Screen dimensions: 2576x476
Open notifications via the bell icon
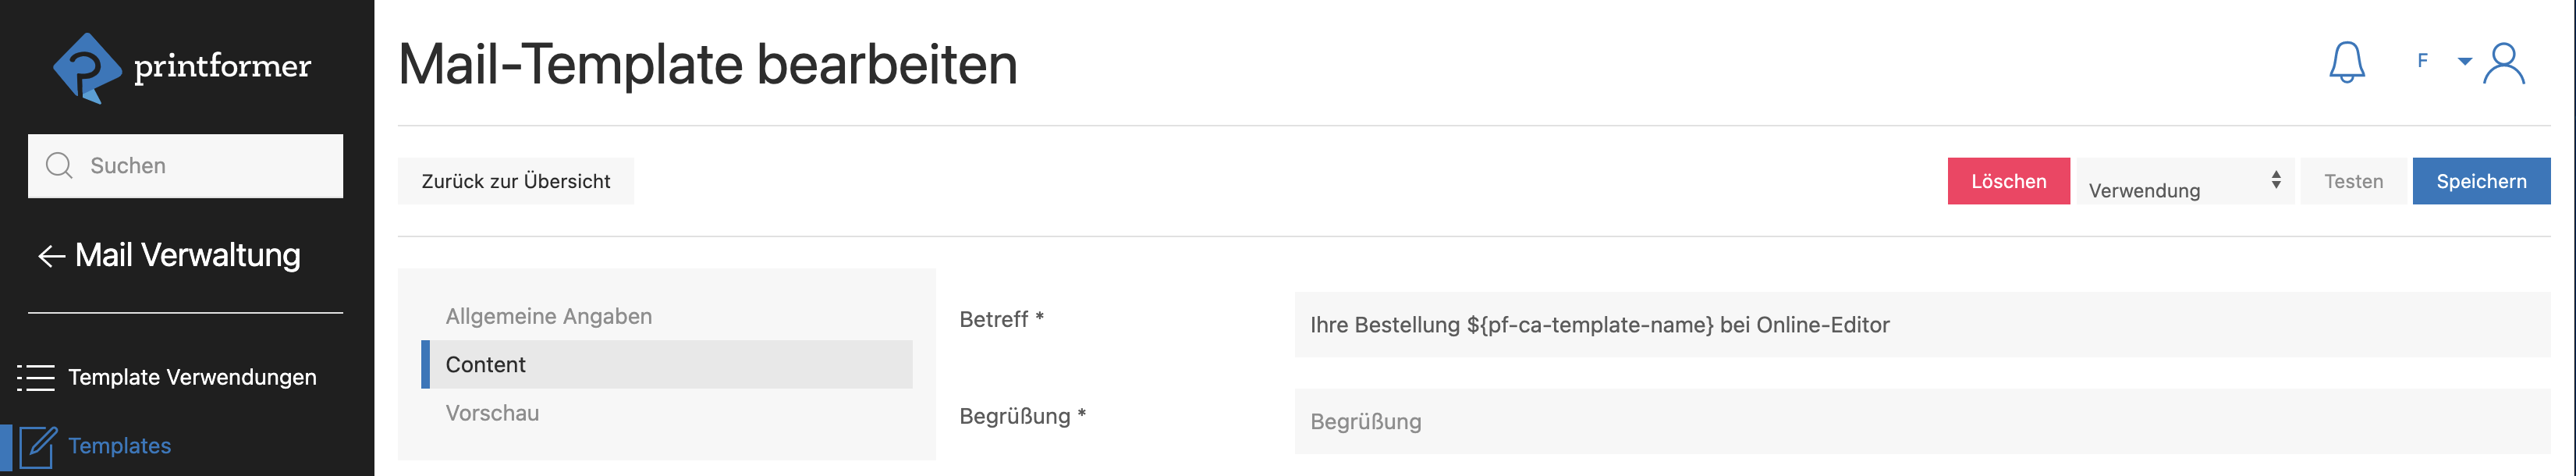[2346, 63]
